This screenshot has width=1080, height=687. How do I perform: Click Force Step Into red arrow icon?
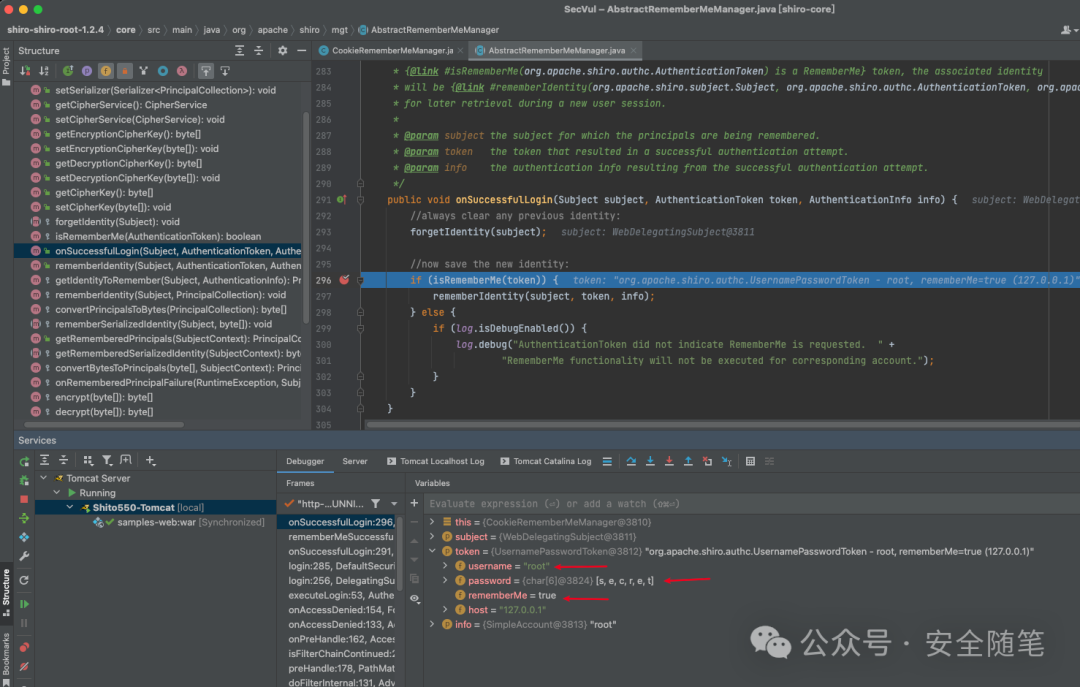click(x=669, y=461)
